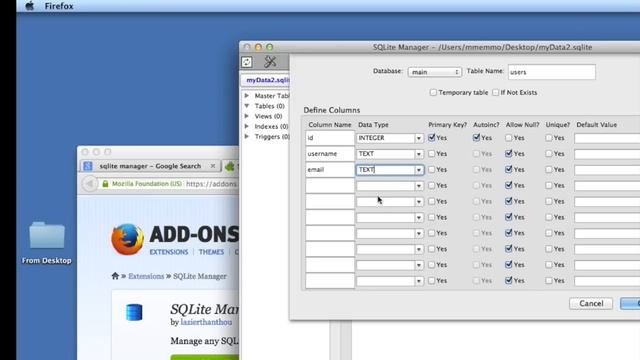The height and width of the screenshot is (360, 640).
Task: Uncheck Allow Null for the email column
Action: tap(509, 169)
